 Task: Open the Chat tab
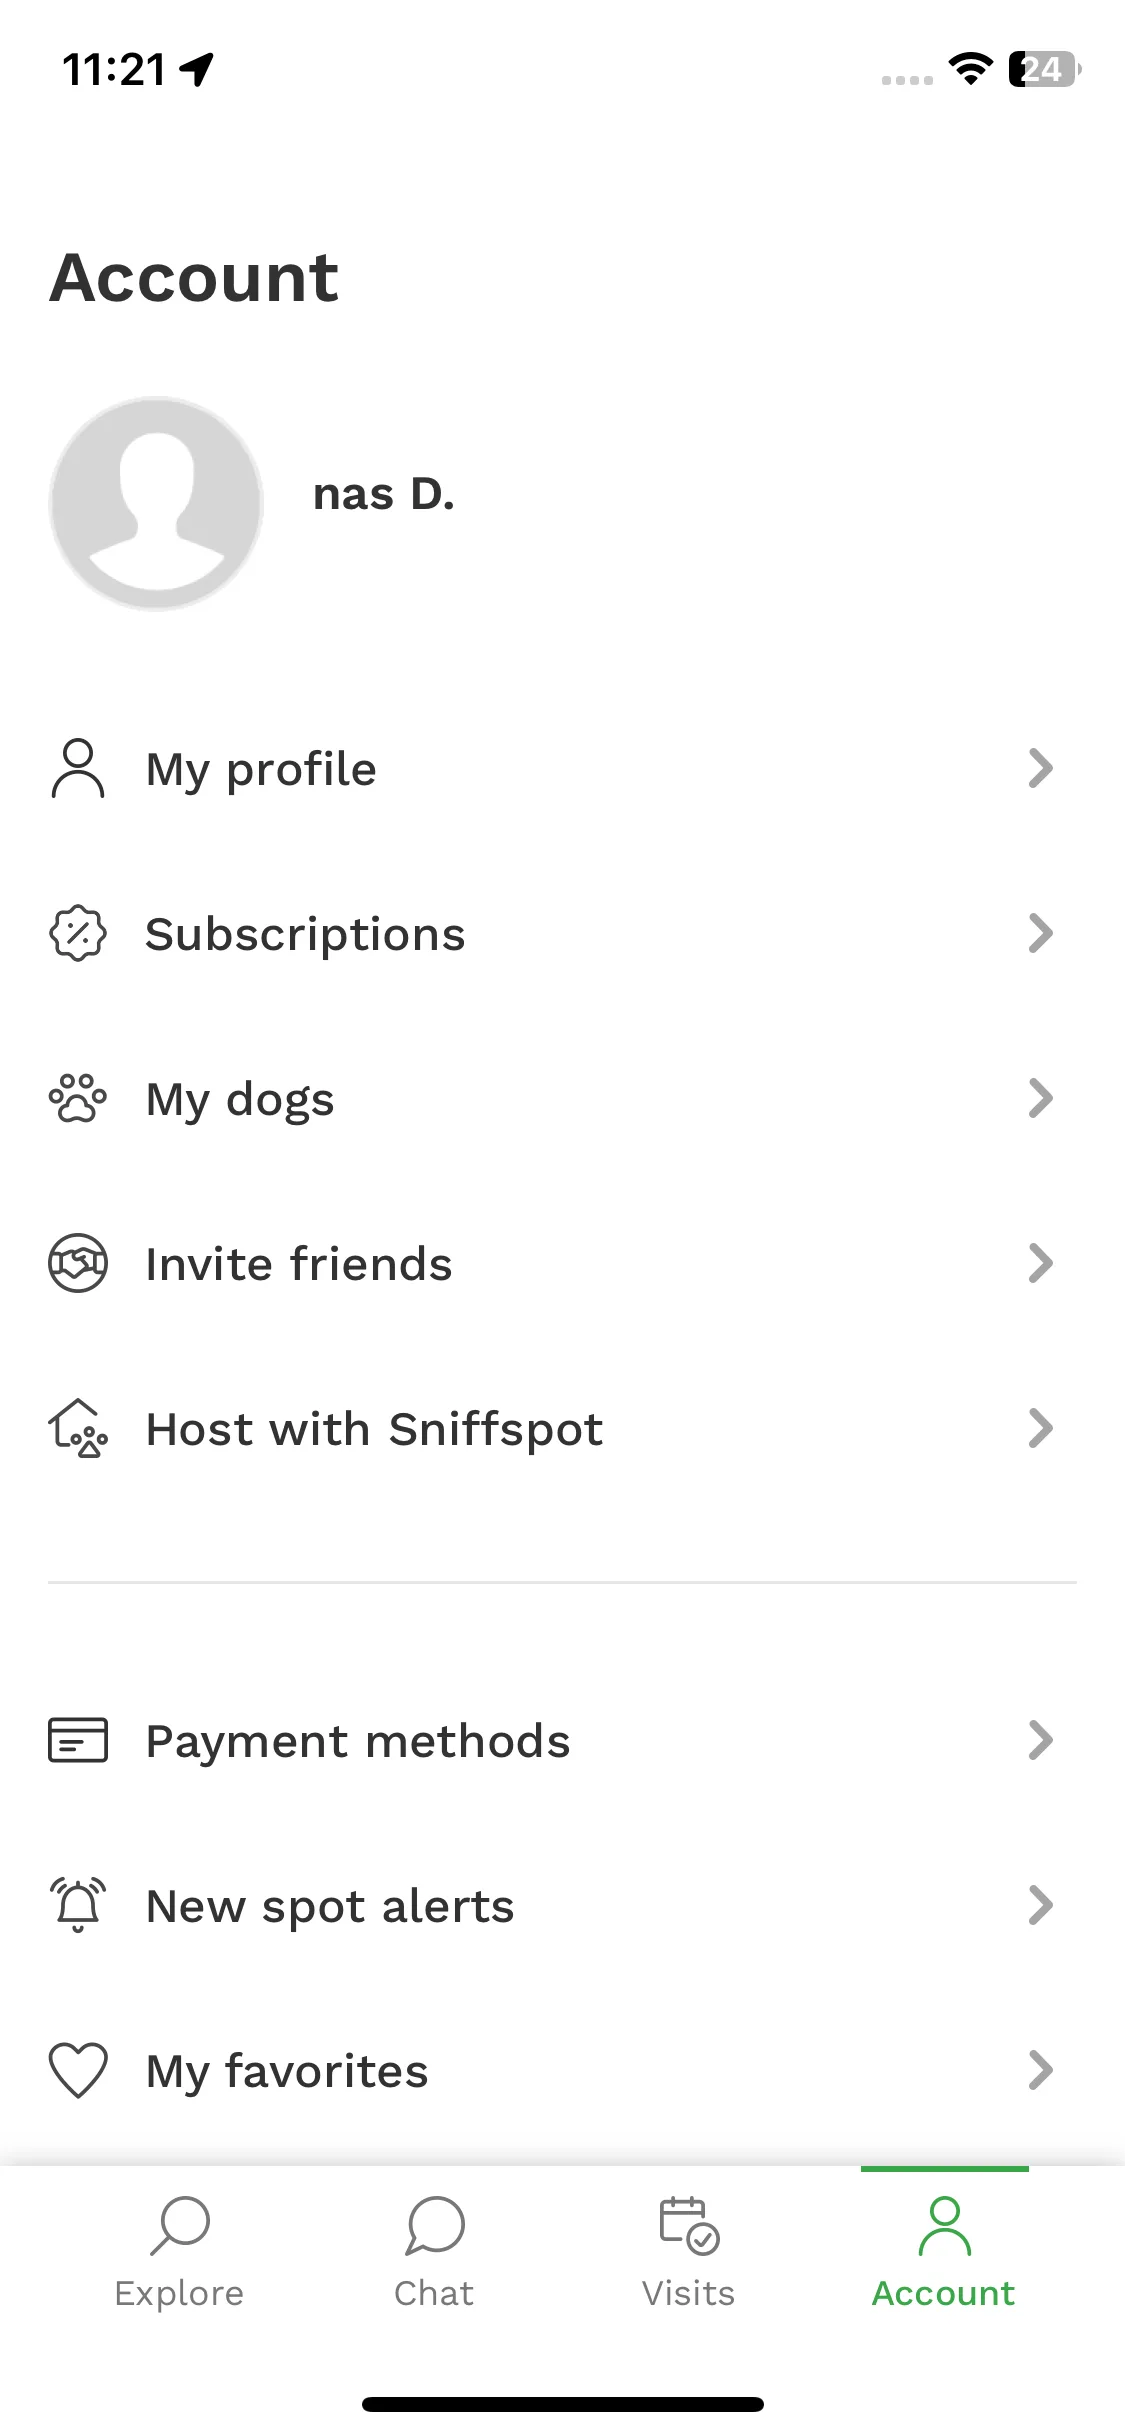pos(434,2252)
